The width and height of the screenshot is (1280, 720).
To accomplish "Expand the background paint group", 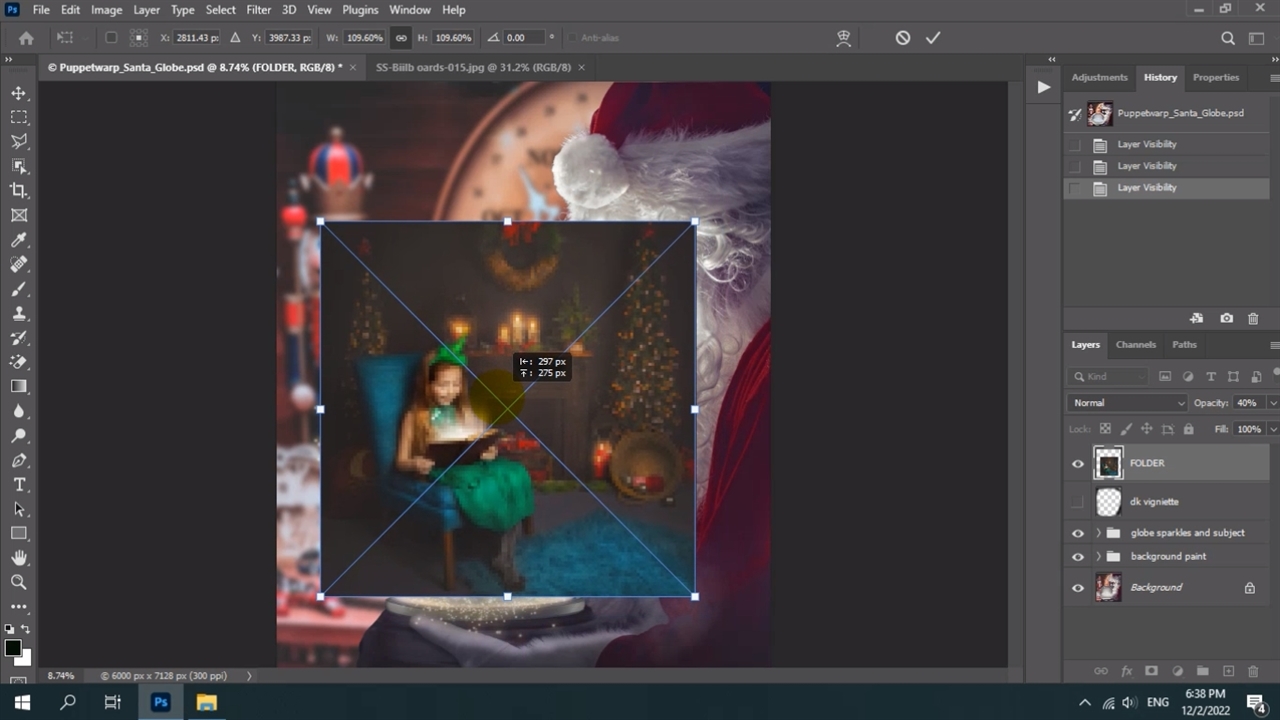I will [x=1098, y=557].
